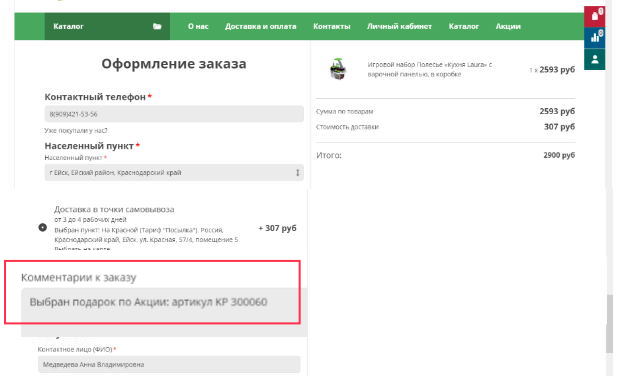Open the Личный кабинет menu item
The image size is (620, 376).
point(399,26)
